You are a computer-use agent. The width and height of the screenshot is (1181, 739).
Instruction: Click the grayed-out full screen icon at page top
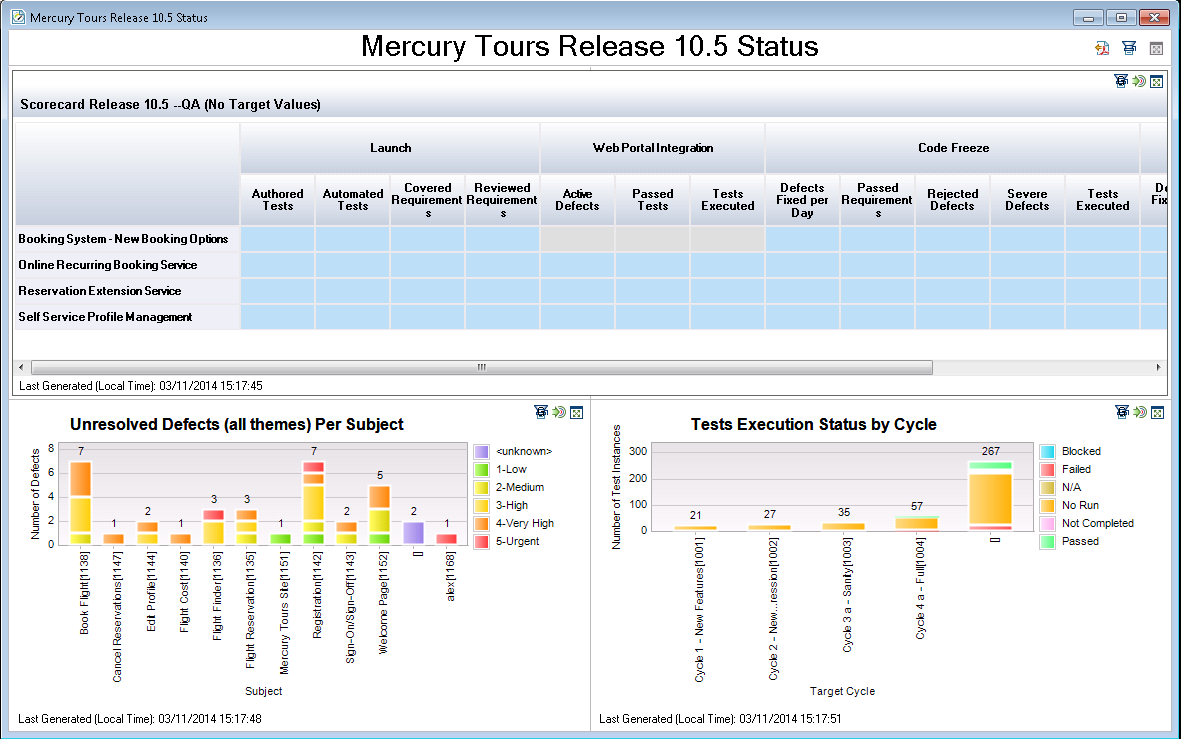[1156, 48]
